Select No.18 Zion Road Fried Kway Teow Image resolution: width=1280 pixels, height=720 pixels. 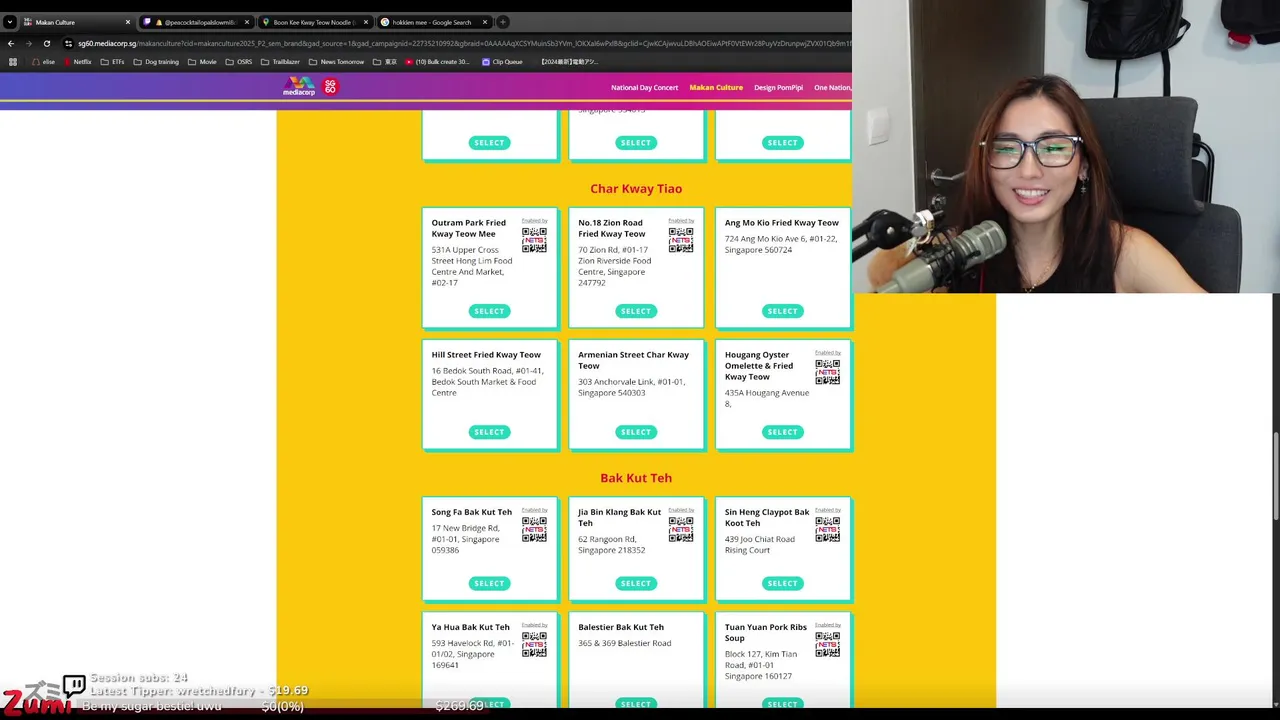pyautogui.click(x=636, y=311)
